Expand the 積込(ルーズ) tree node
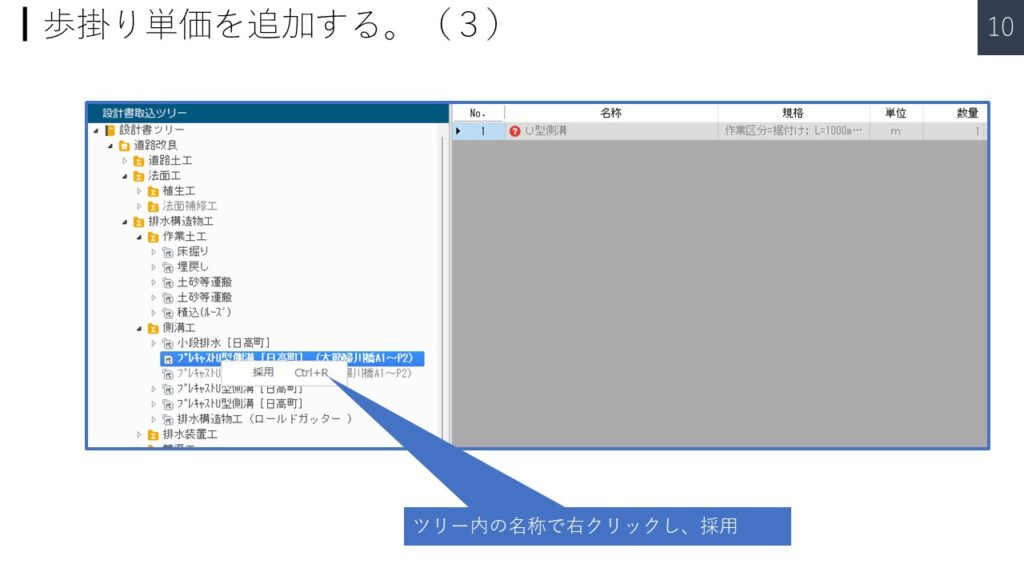The width and height of the screenshot is (1024, 576). click(x=154, y=312)
